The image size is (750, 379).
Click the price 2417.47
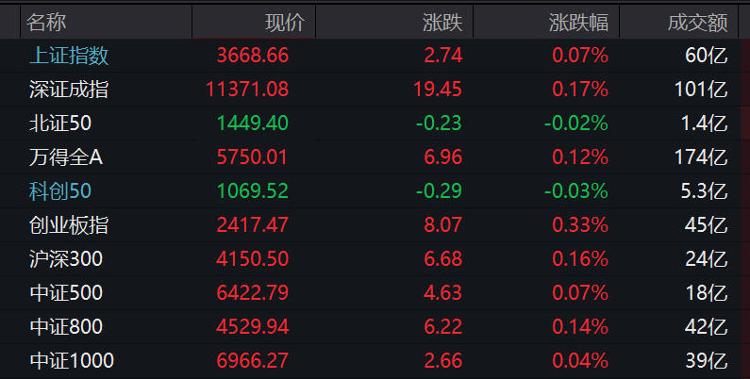coord(253,225)
